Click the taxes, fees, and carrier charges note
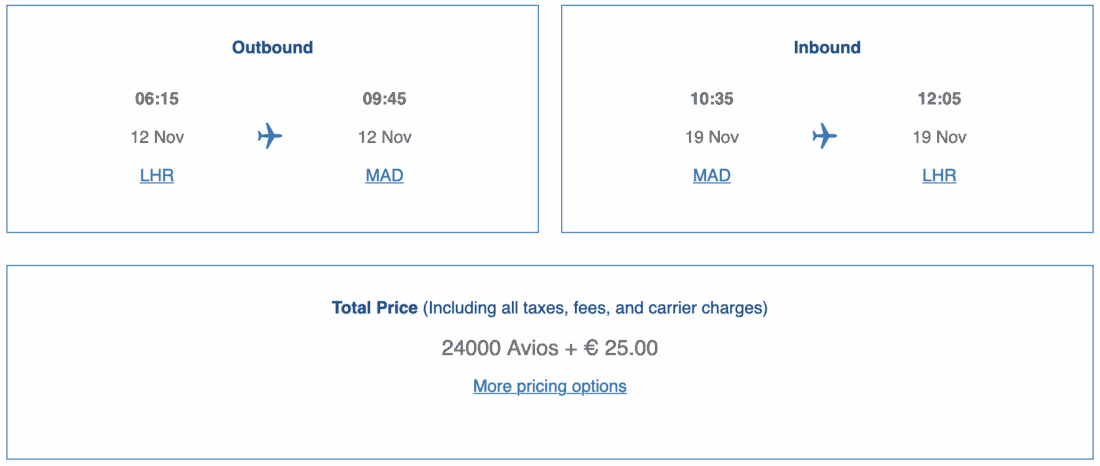Screen dimensions: 1100x466 tap(596, 308)
